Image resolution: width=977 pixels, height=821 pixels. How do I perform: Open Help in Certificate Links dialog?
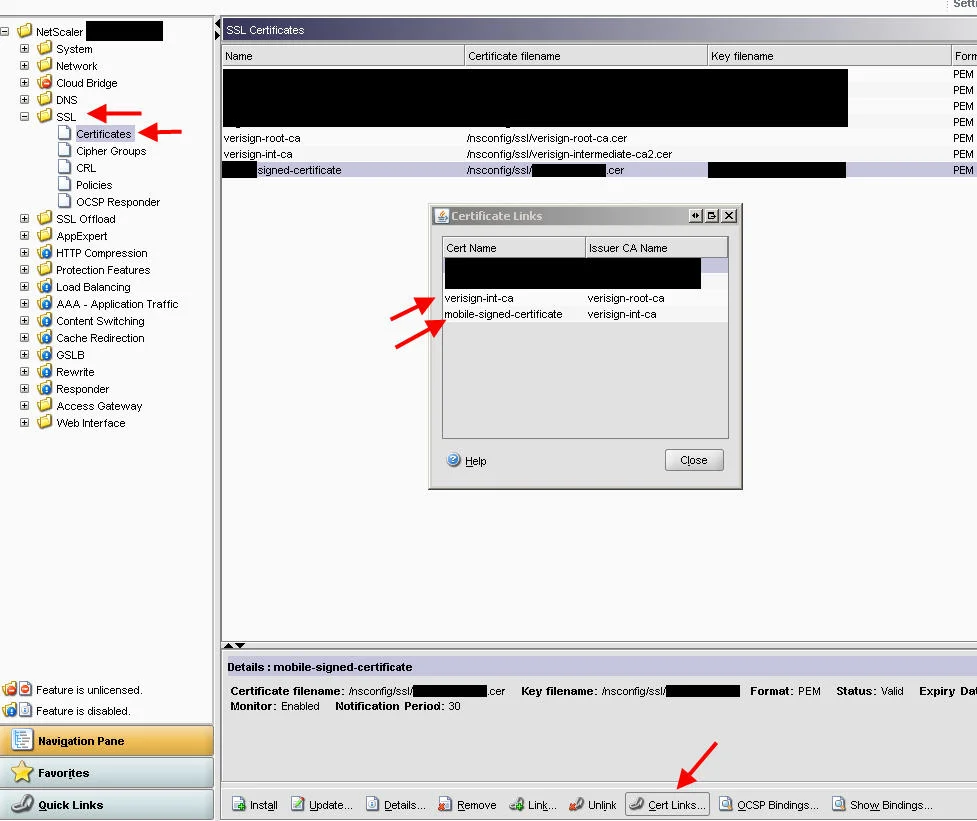(467, 460)
